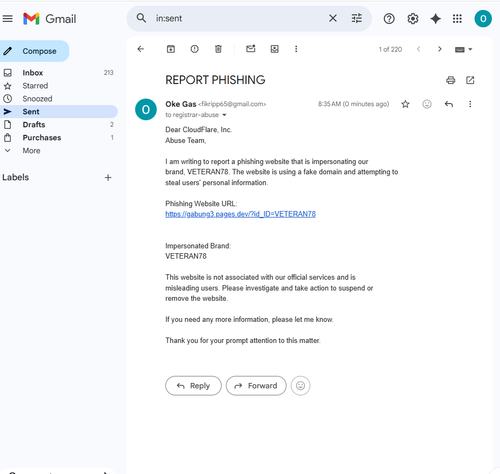500x474 pixels.
Task: Click the Labels heading
Action: coord(16,177)
